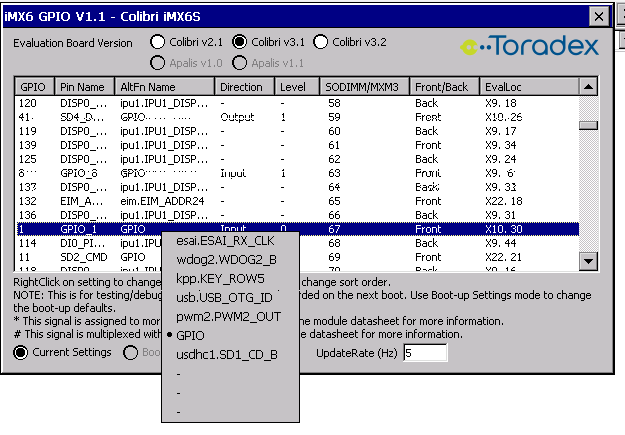Click the scroll up arrow of the list
This screenshot has height=435, width=625.
point(588,87)
